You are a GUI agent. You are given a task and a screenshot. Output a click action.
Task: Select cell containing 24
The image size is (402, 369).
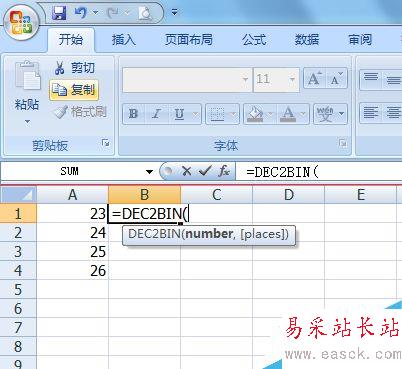point(72,232)
